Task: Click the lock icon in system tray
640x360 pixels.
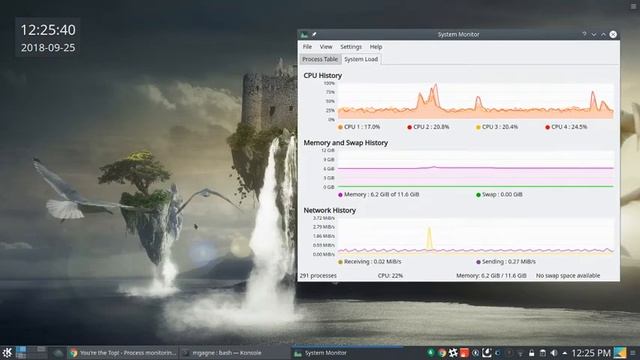Action: (531, 353)
